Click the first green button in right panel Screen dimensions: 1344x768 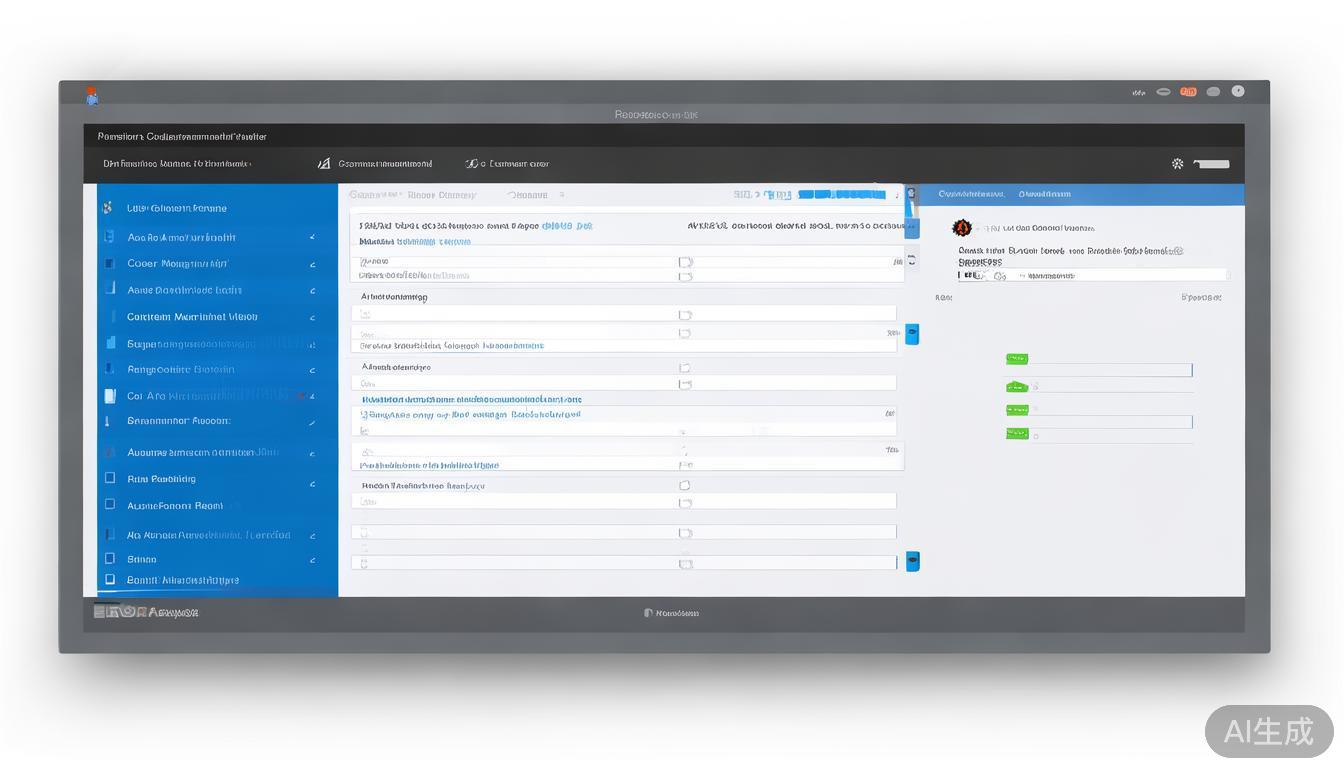pyautogui.click(x=1017, y=359)
